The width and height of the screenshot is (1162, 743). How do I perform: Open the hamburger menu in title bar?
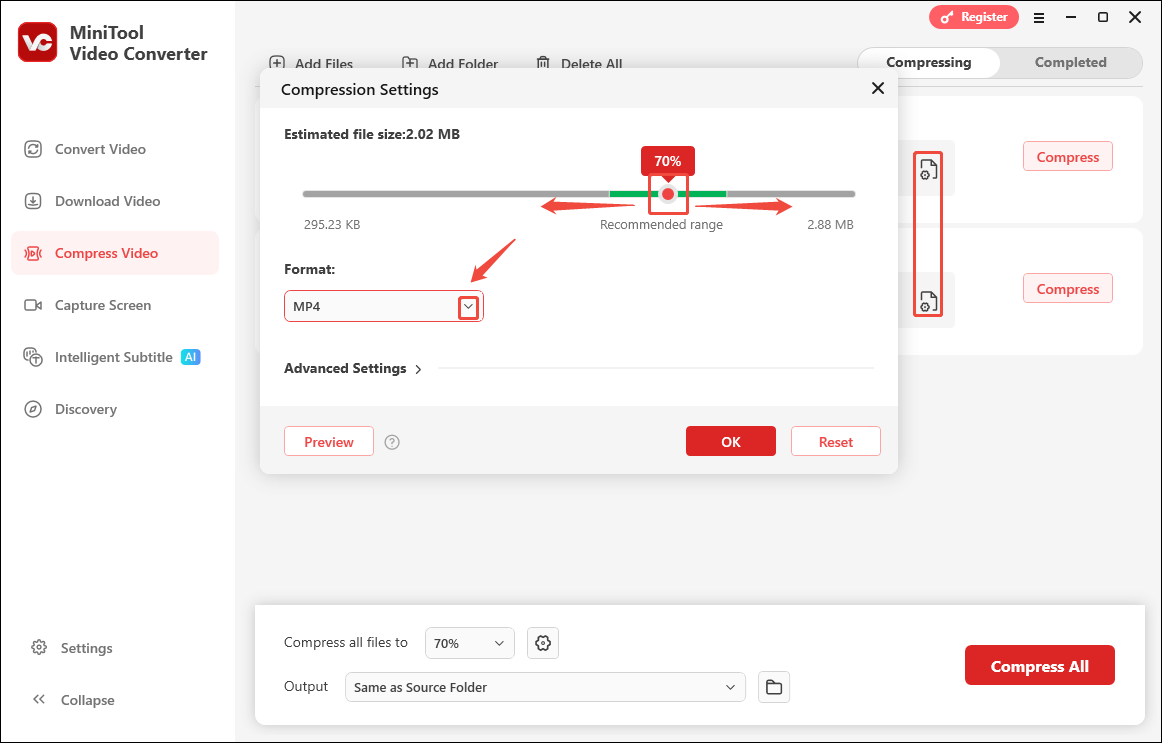point(1039,18)
